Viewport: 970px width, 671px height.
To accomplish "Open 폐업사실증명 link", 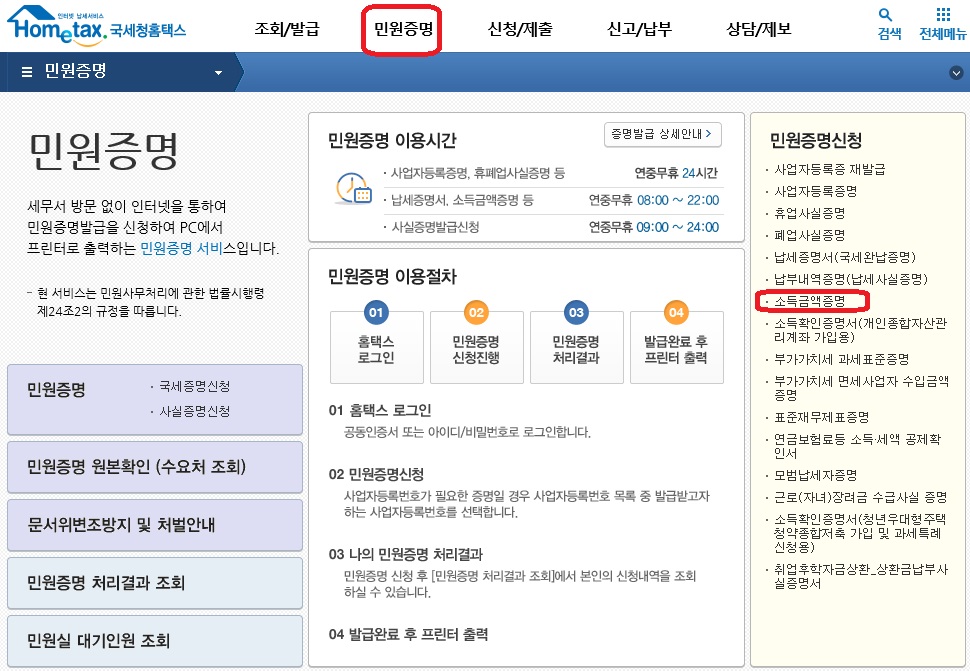I will (809, 235).
